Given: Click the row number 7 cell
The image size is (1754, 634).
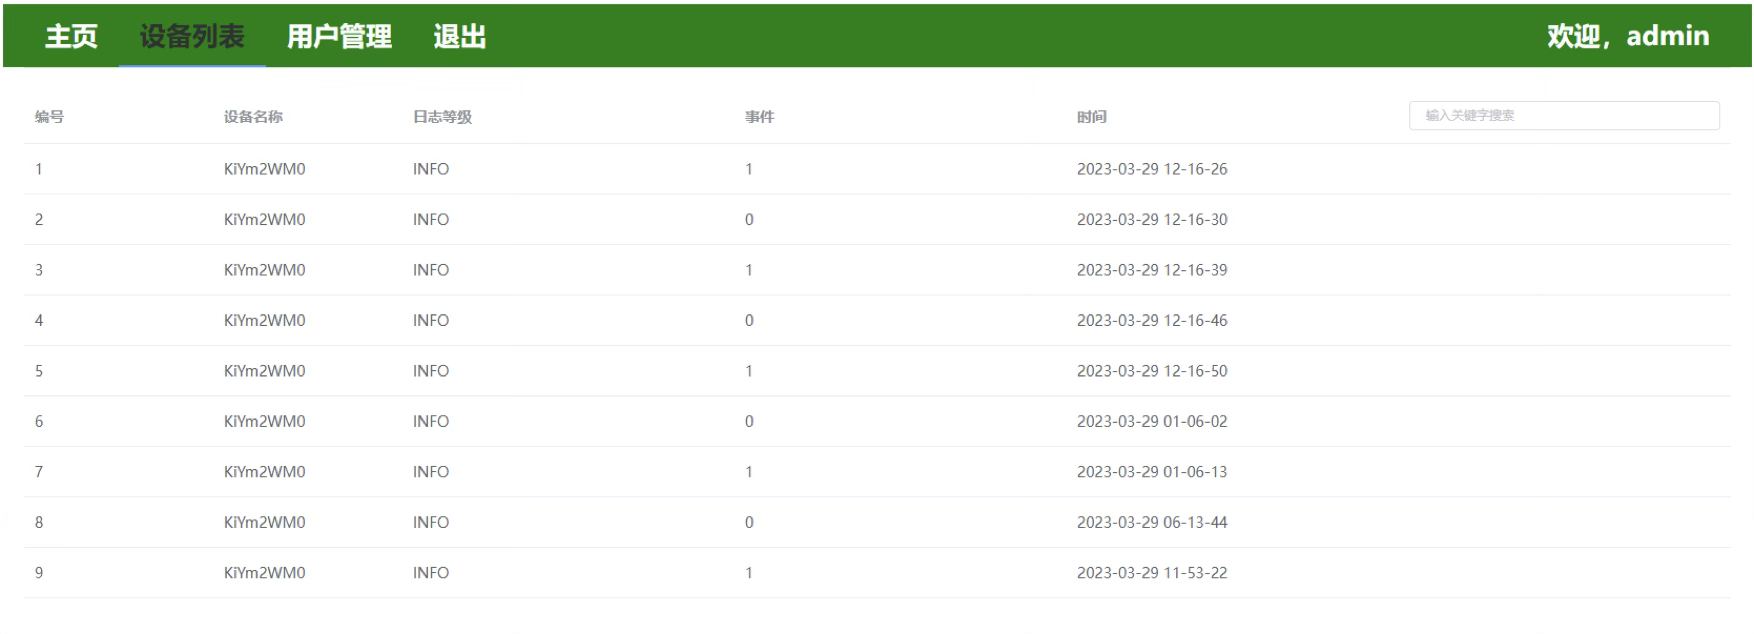Looking at the screenshot, I should tap(39, 472).
